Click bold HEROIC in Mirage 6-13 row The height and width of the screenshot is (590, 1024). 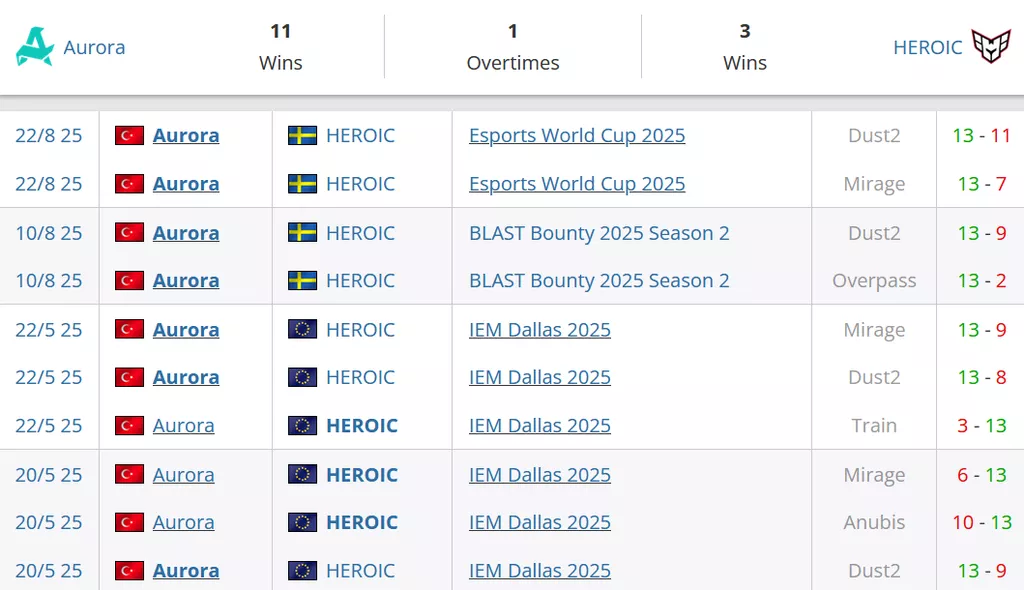362,475
